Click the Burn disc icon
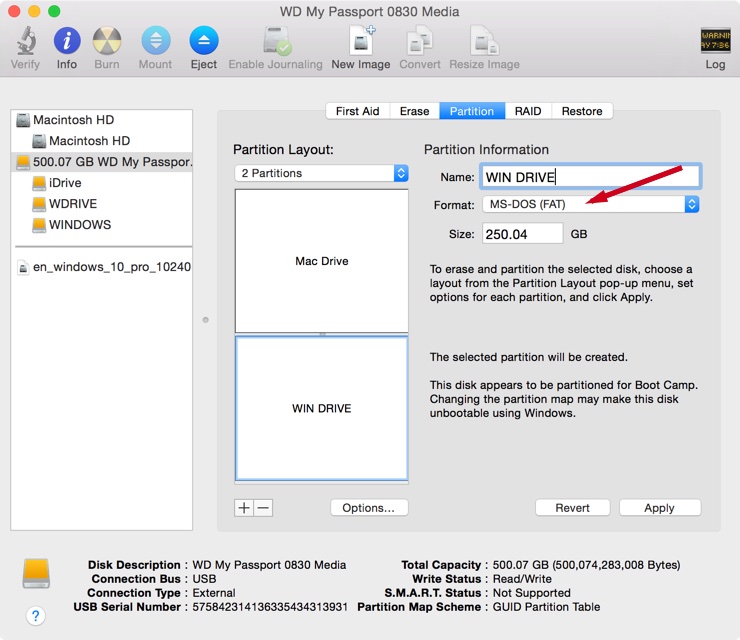740x640 pixels. (107, 41)
